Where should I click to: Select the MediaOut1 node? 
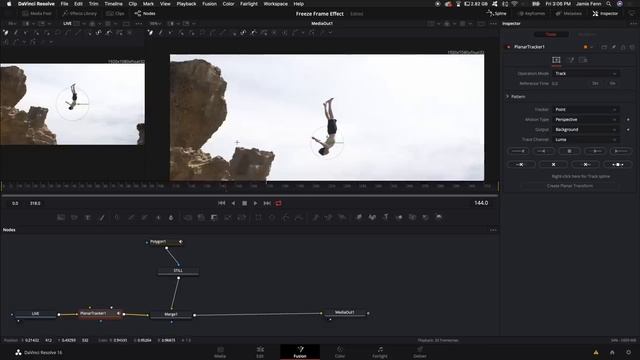tap(345, 313)
